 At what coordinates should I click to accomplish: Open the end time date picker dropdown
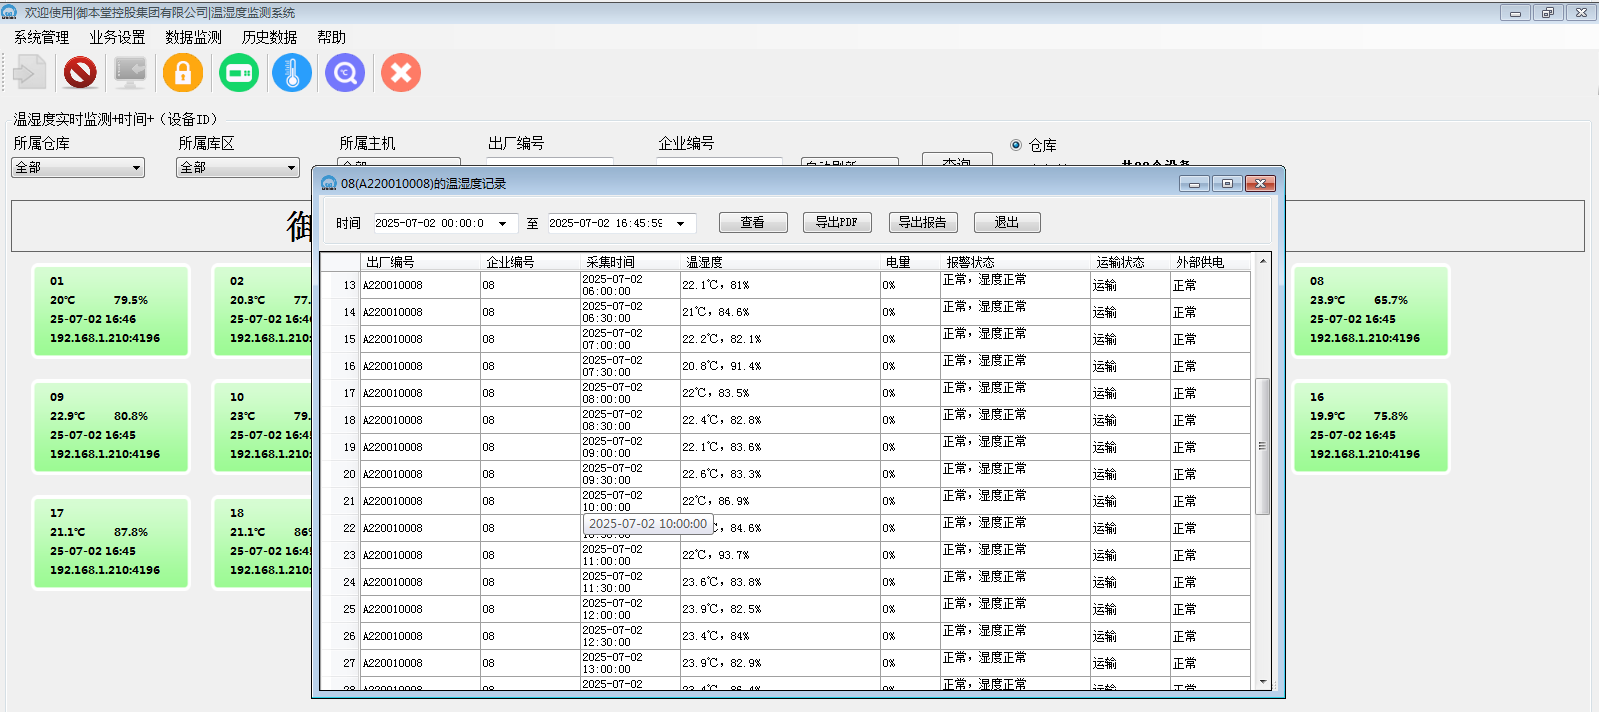pyautogui.click(x=680, y=224)
